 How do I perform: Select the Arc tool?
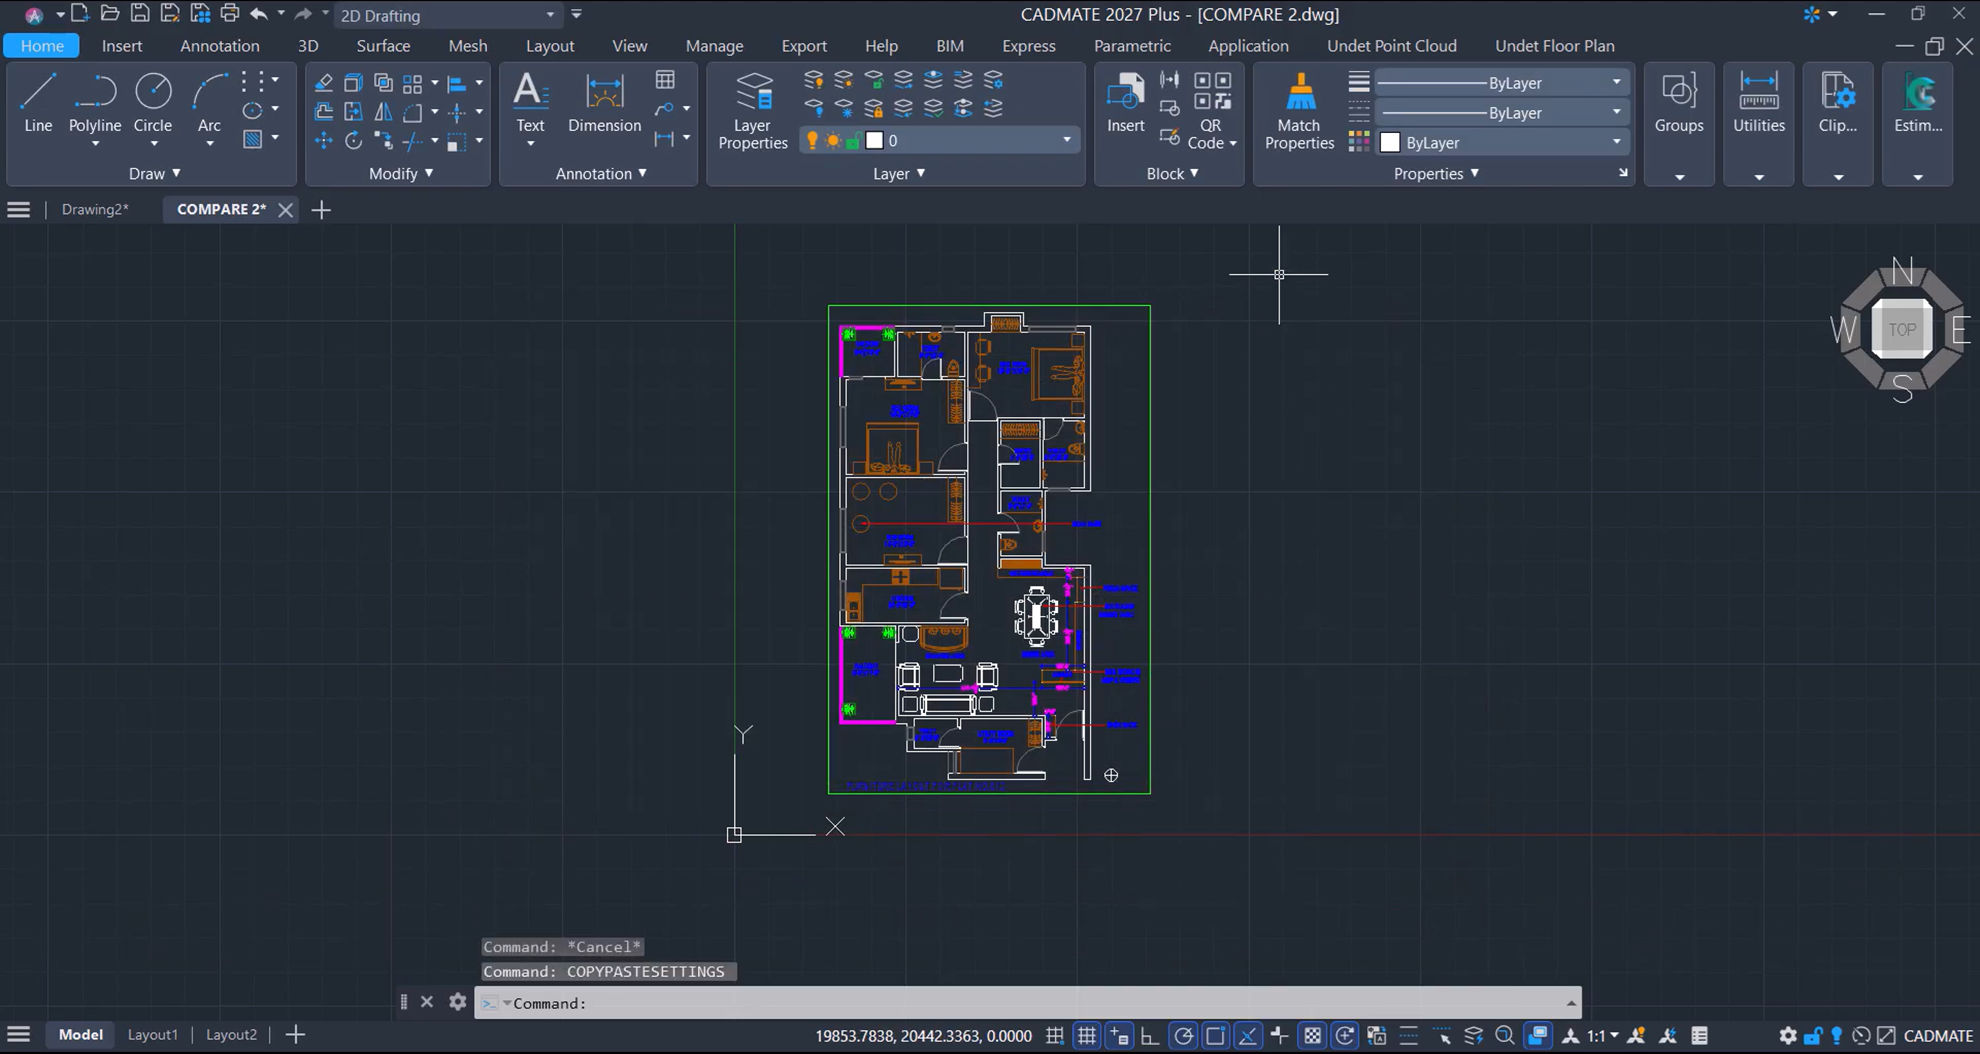pos(209,102)
